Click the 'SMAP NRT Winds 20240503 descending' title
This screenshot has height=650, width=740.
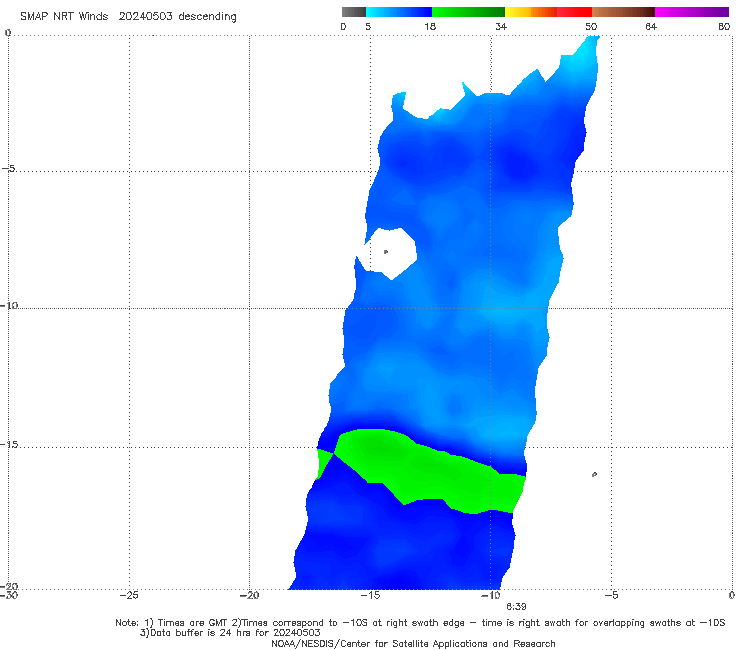click(128, 16)
